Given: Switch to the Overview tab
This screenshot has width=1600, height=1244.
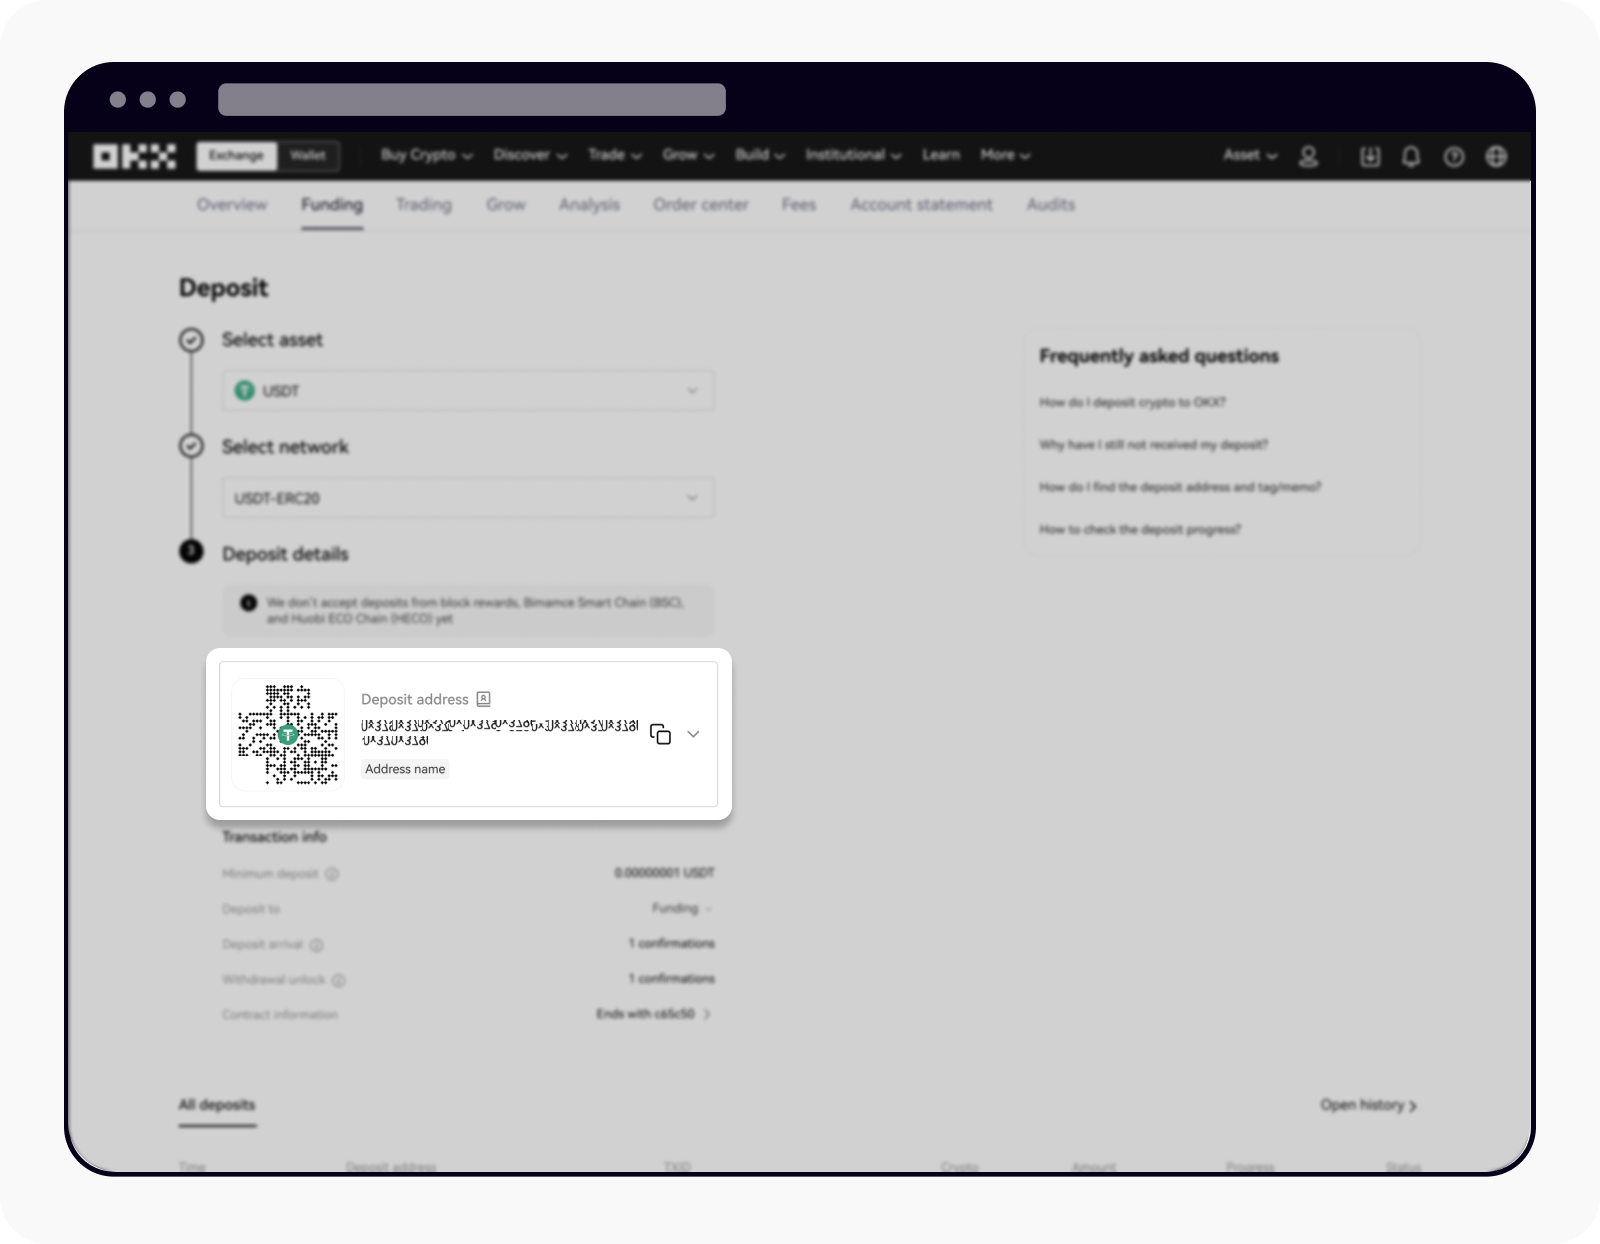Looking at the screenshot, I should click(x=232, y=205).
